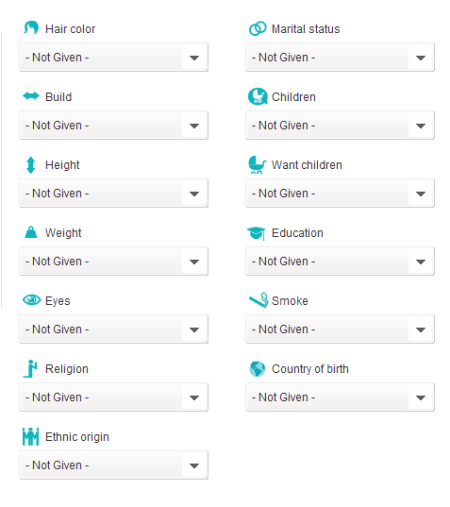
Task: Click the cigarette Smoke icon
Action: [258, 300]
